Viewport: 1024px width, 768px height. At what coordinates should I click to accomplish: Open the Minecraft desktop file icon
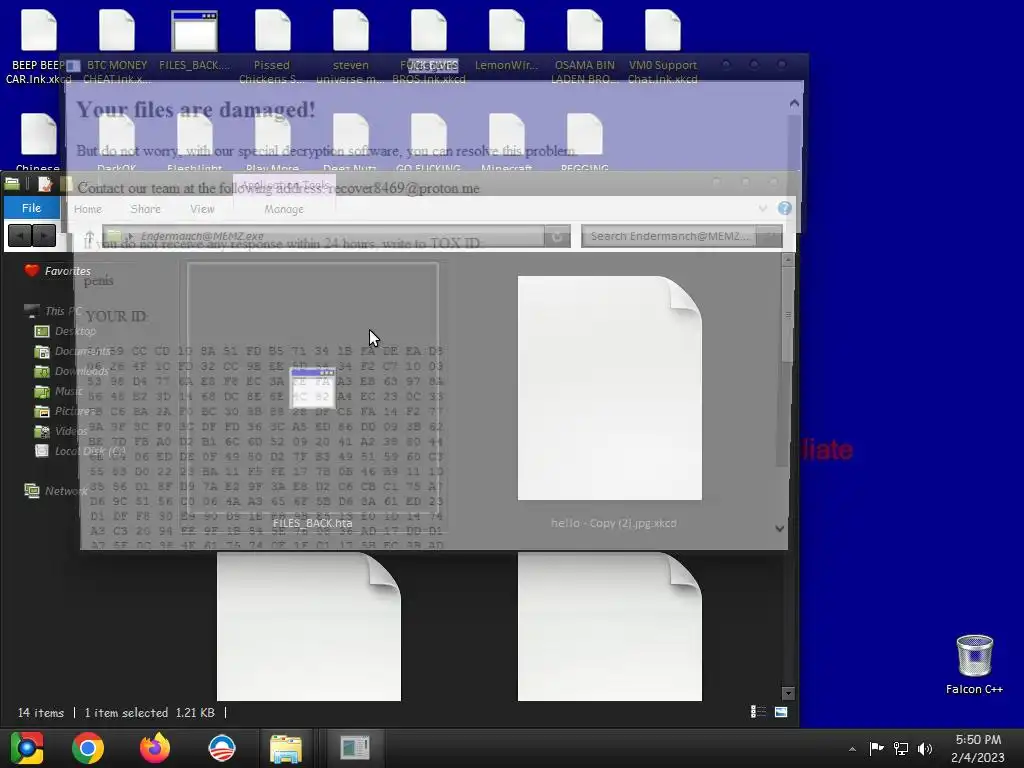(507, 142)
